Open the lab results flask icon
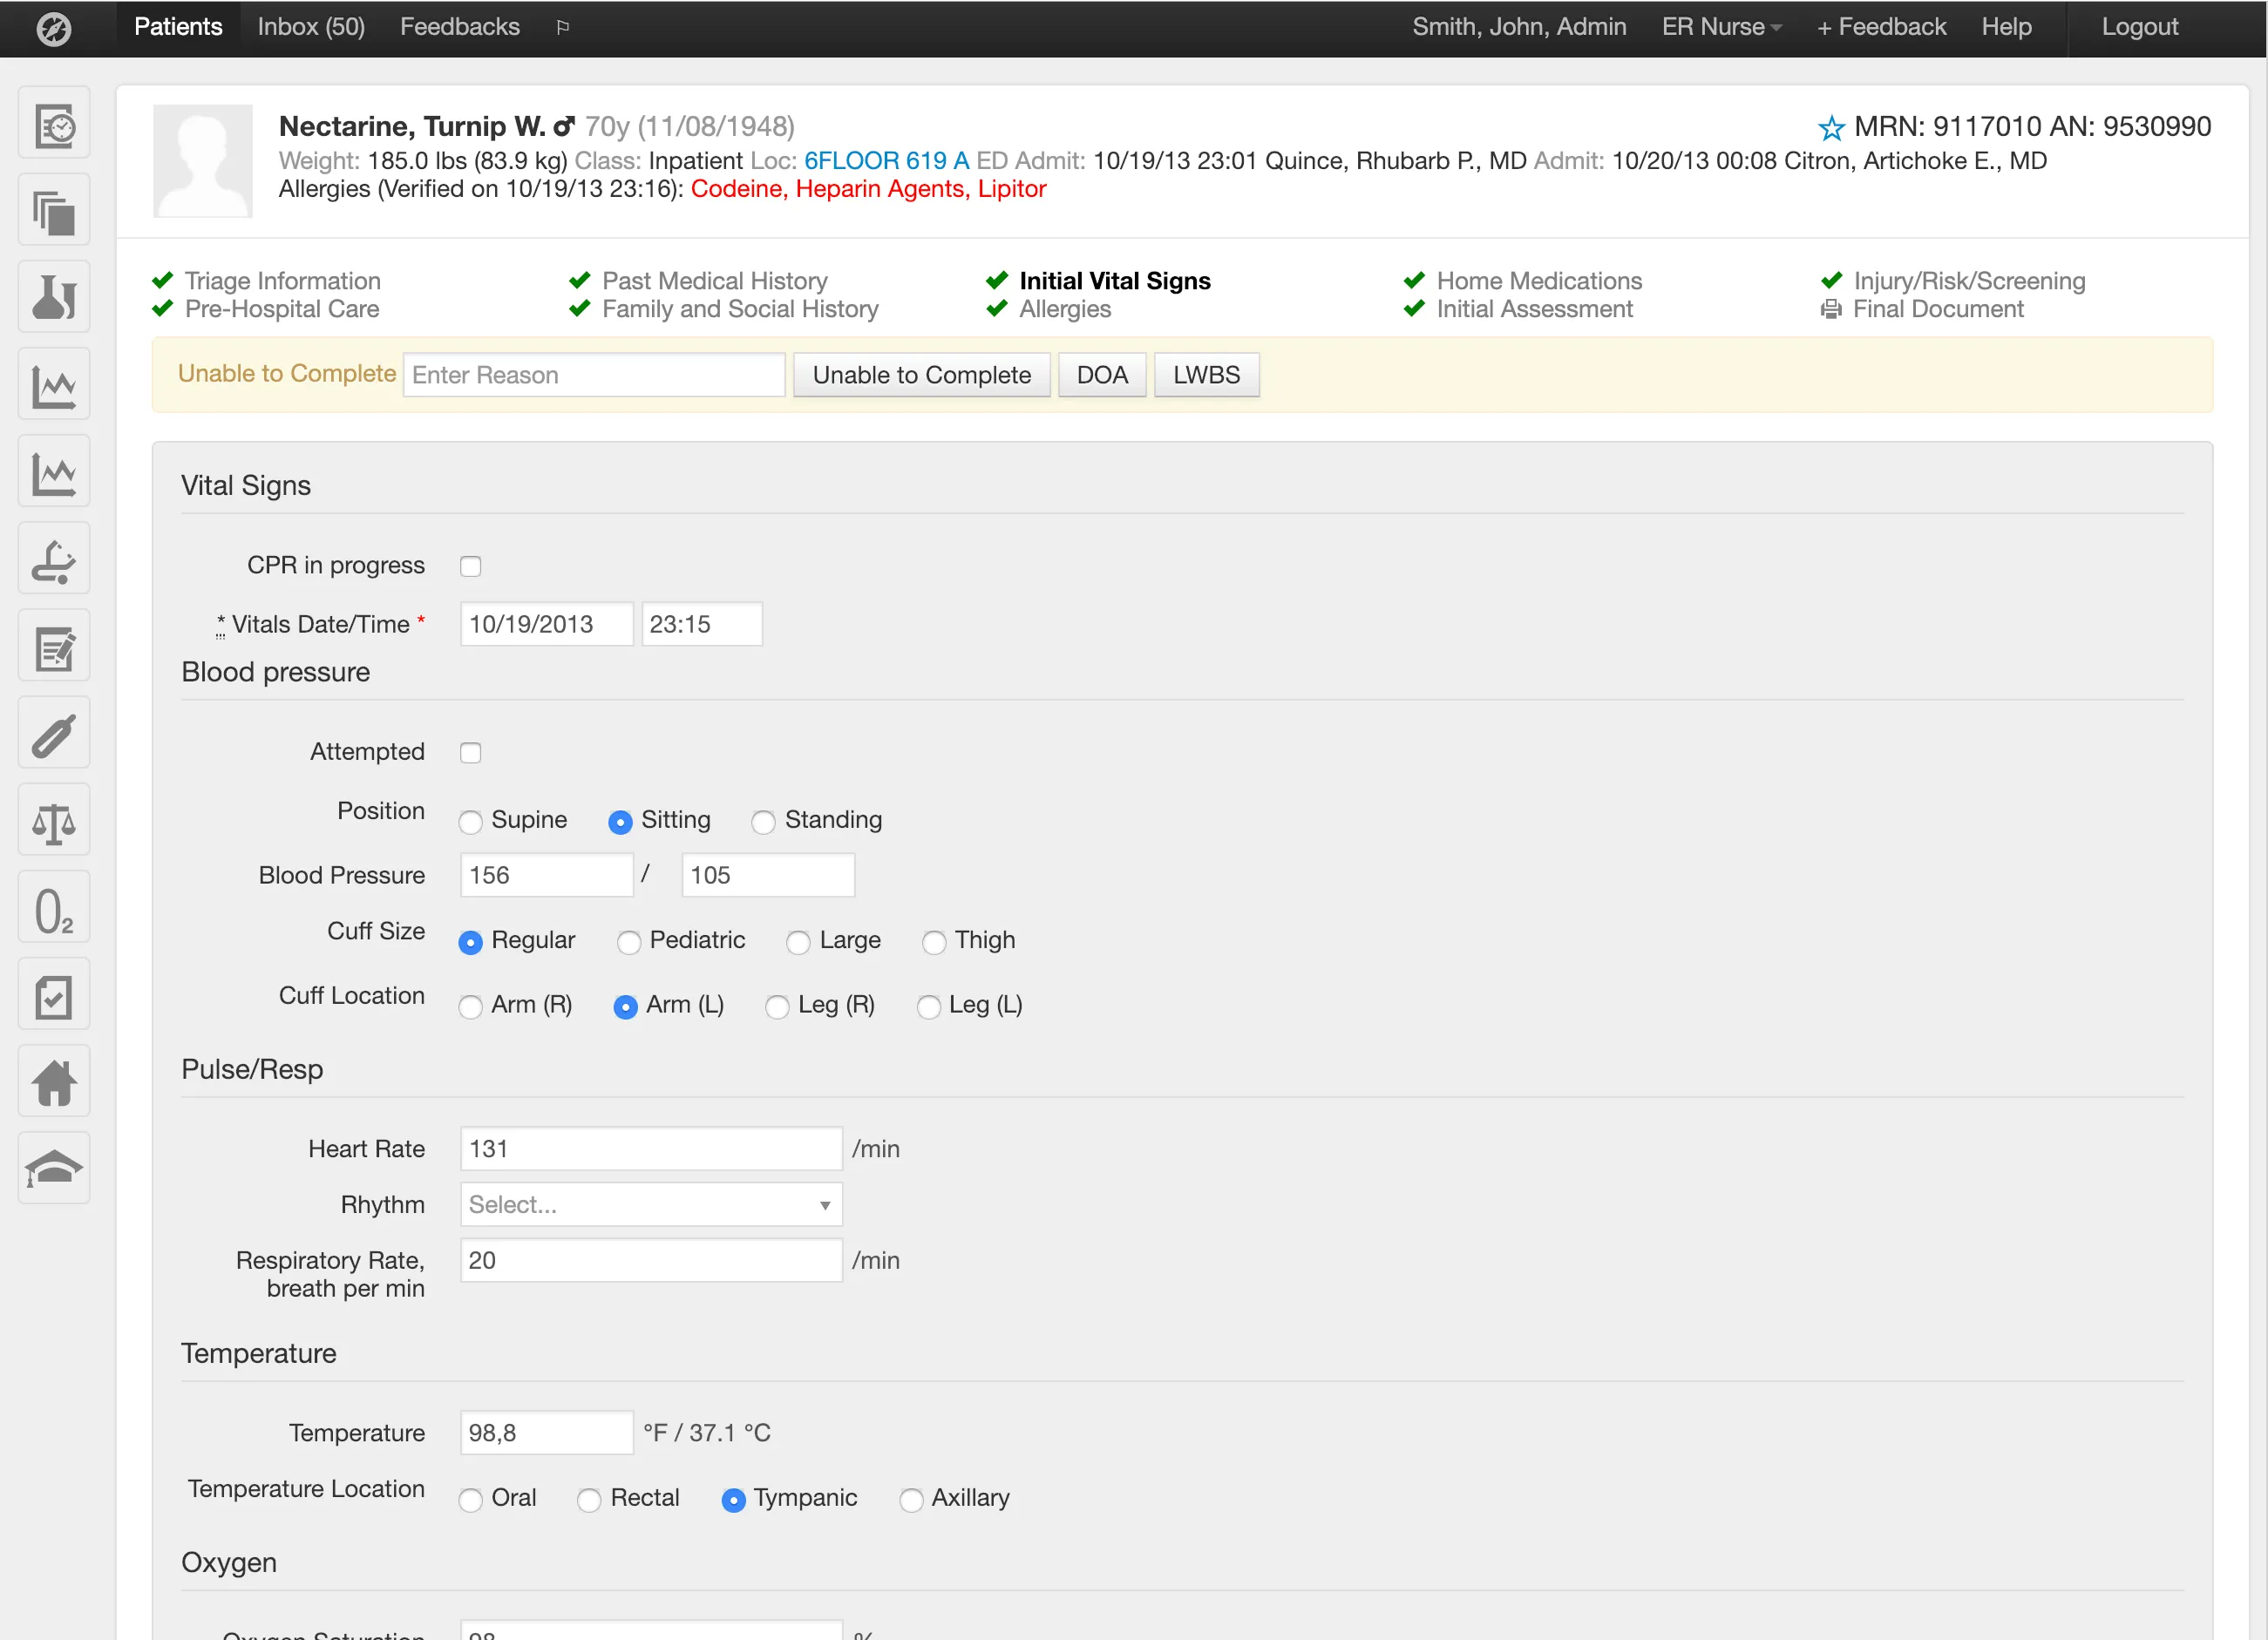 coord(54,296)
